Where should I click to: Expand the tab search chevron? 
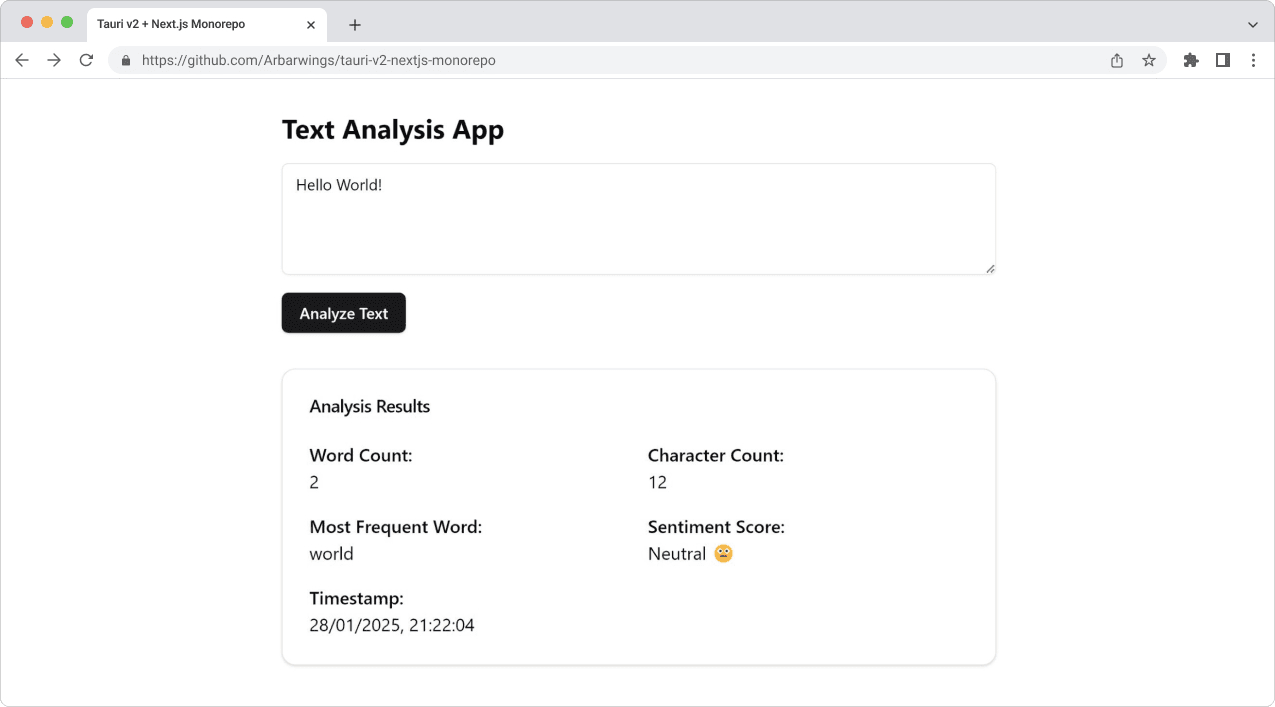point(1252,24)
